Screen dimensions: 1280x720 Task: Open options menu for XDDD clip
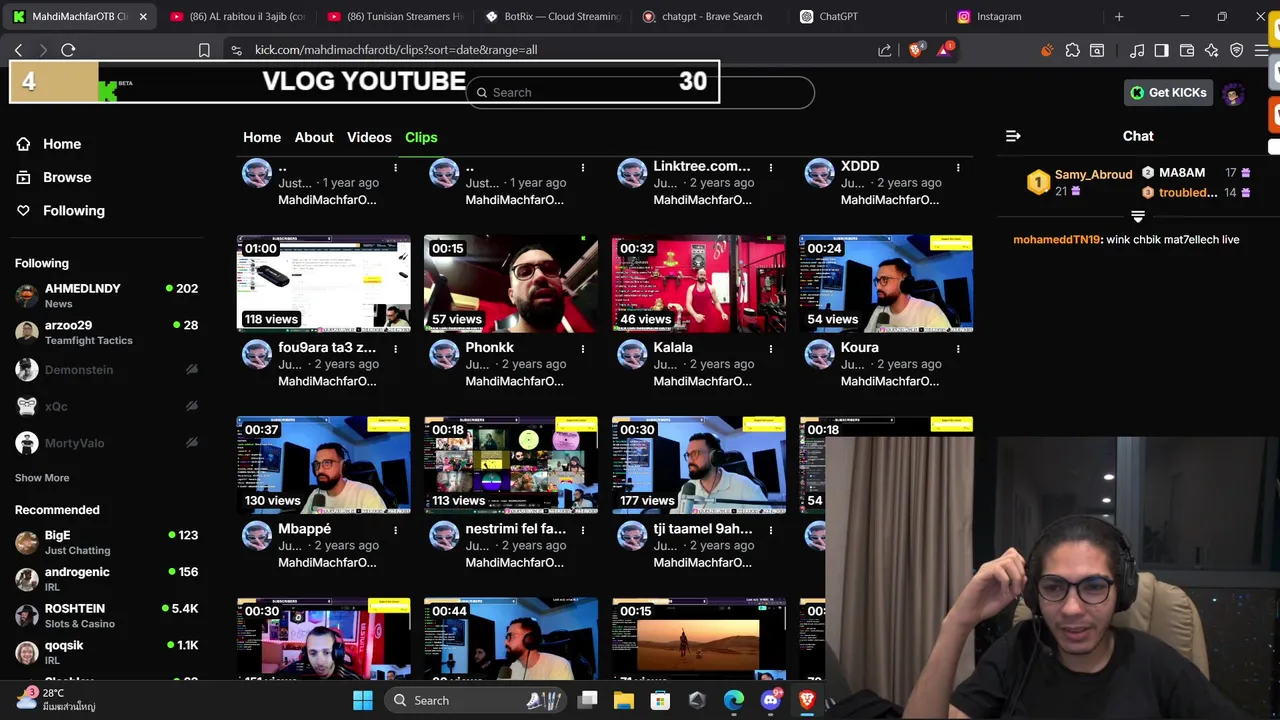click(958, 168)
